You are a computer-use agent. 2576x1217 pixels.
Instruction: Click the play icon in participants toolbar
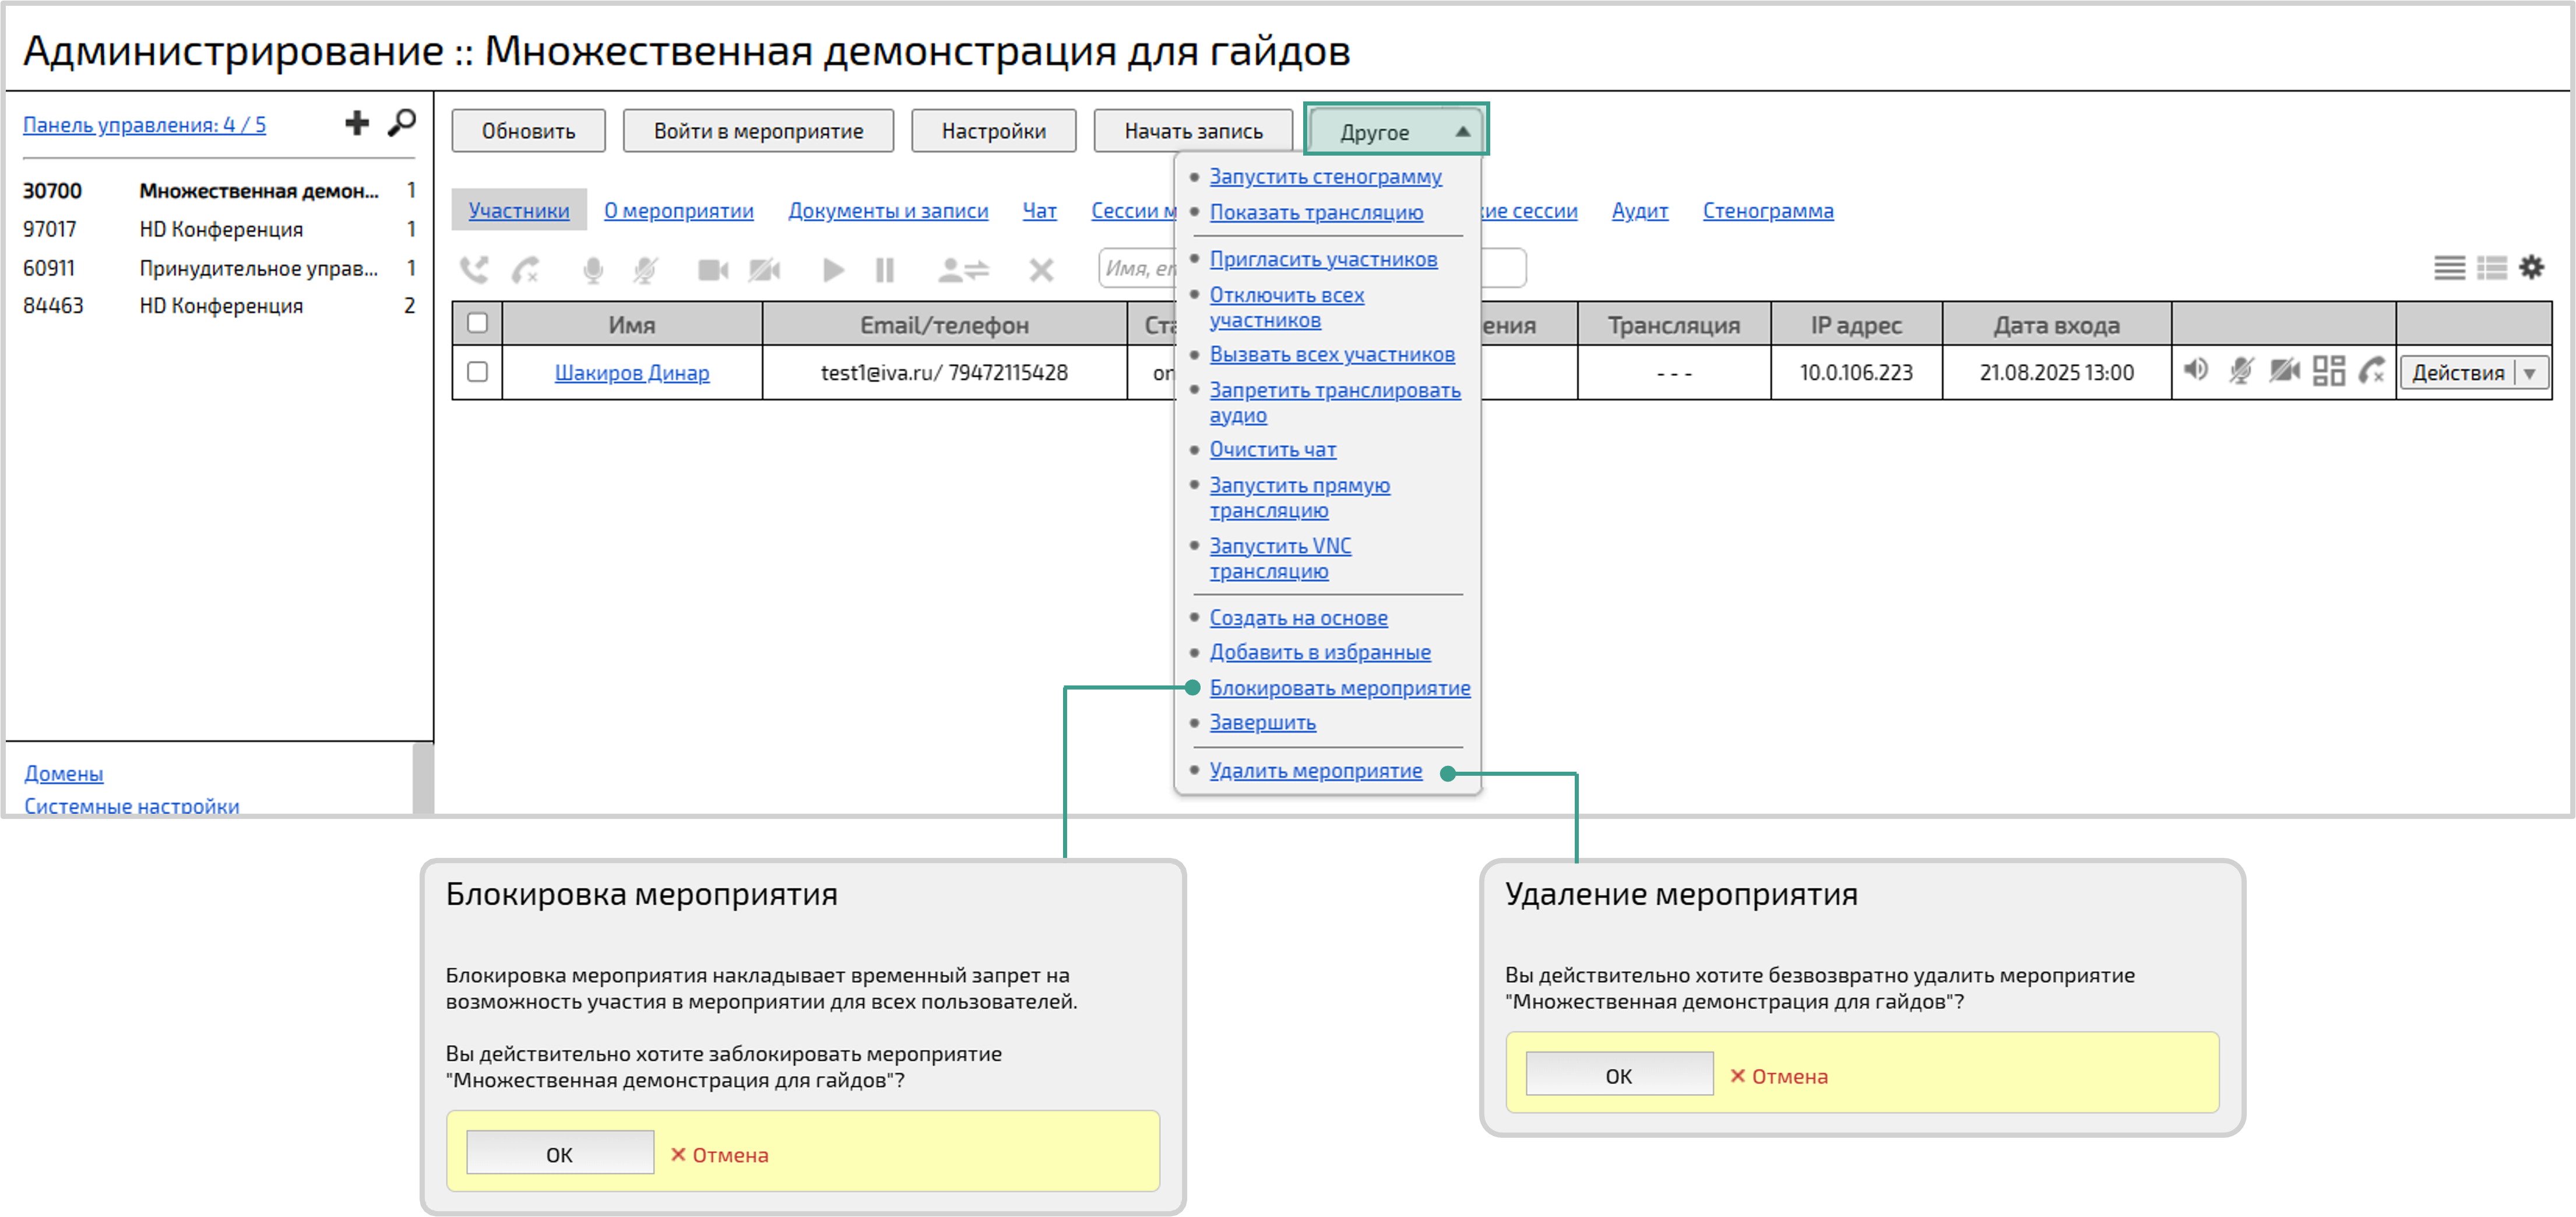pos(832,270)
